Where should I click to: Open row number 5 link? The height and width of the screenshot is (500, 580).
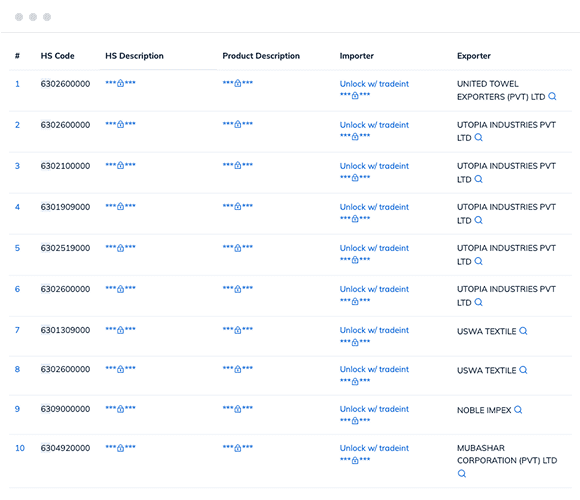pos(17,248)
